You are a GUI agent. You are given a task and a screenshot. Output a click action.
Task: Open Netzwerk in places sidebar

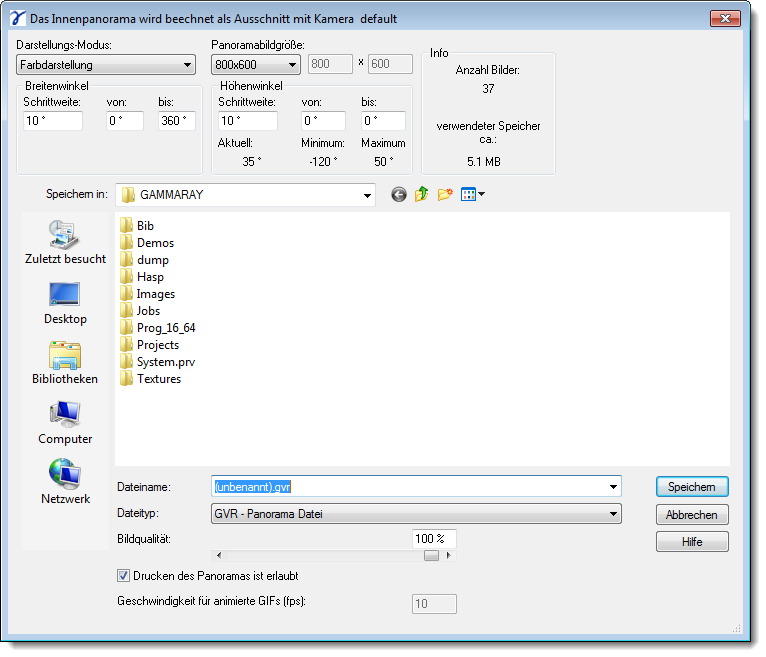65,483
